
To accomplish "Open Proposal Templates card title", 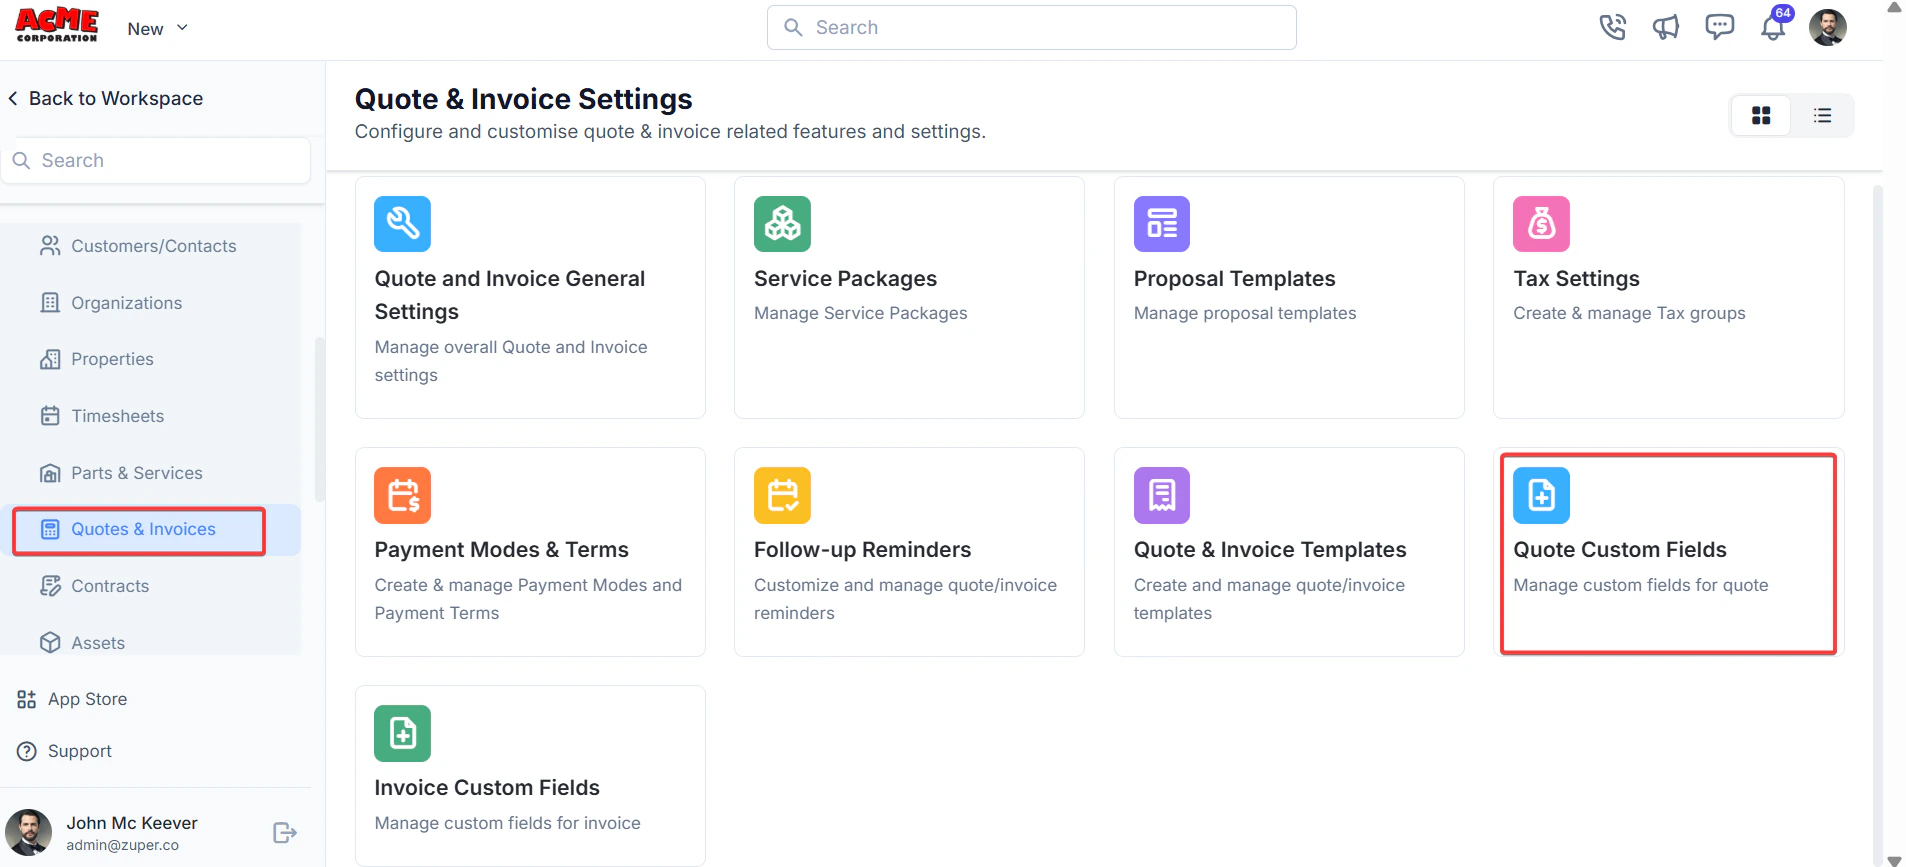I will pyautogui.click(x=1234, y=279).
